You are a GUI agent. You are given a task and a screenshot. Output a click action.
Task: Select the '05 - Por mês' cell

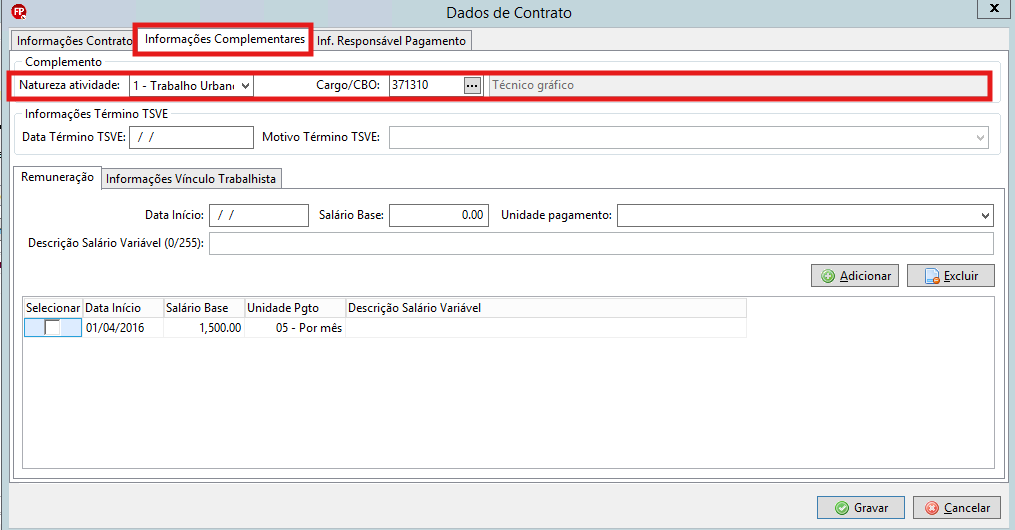click(295, 328)
